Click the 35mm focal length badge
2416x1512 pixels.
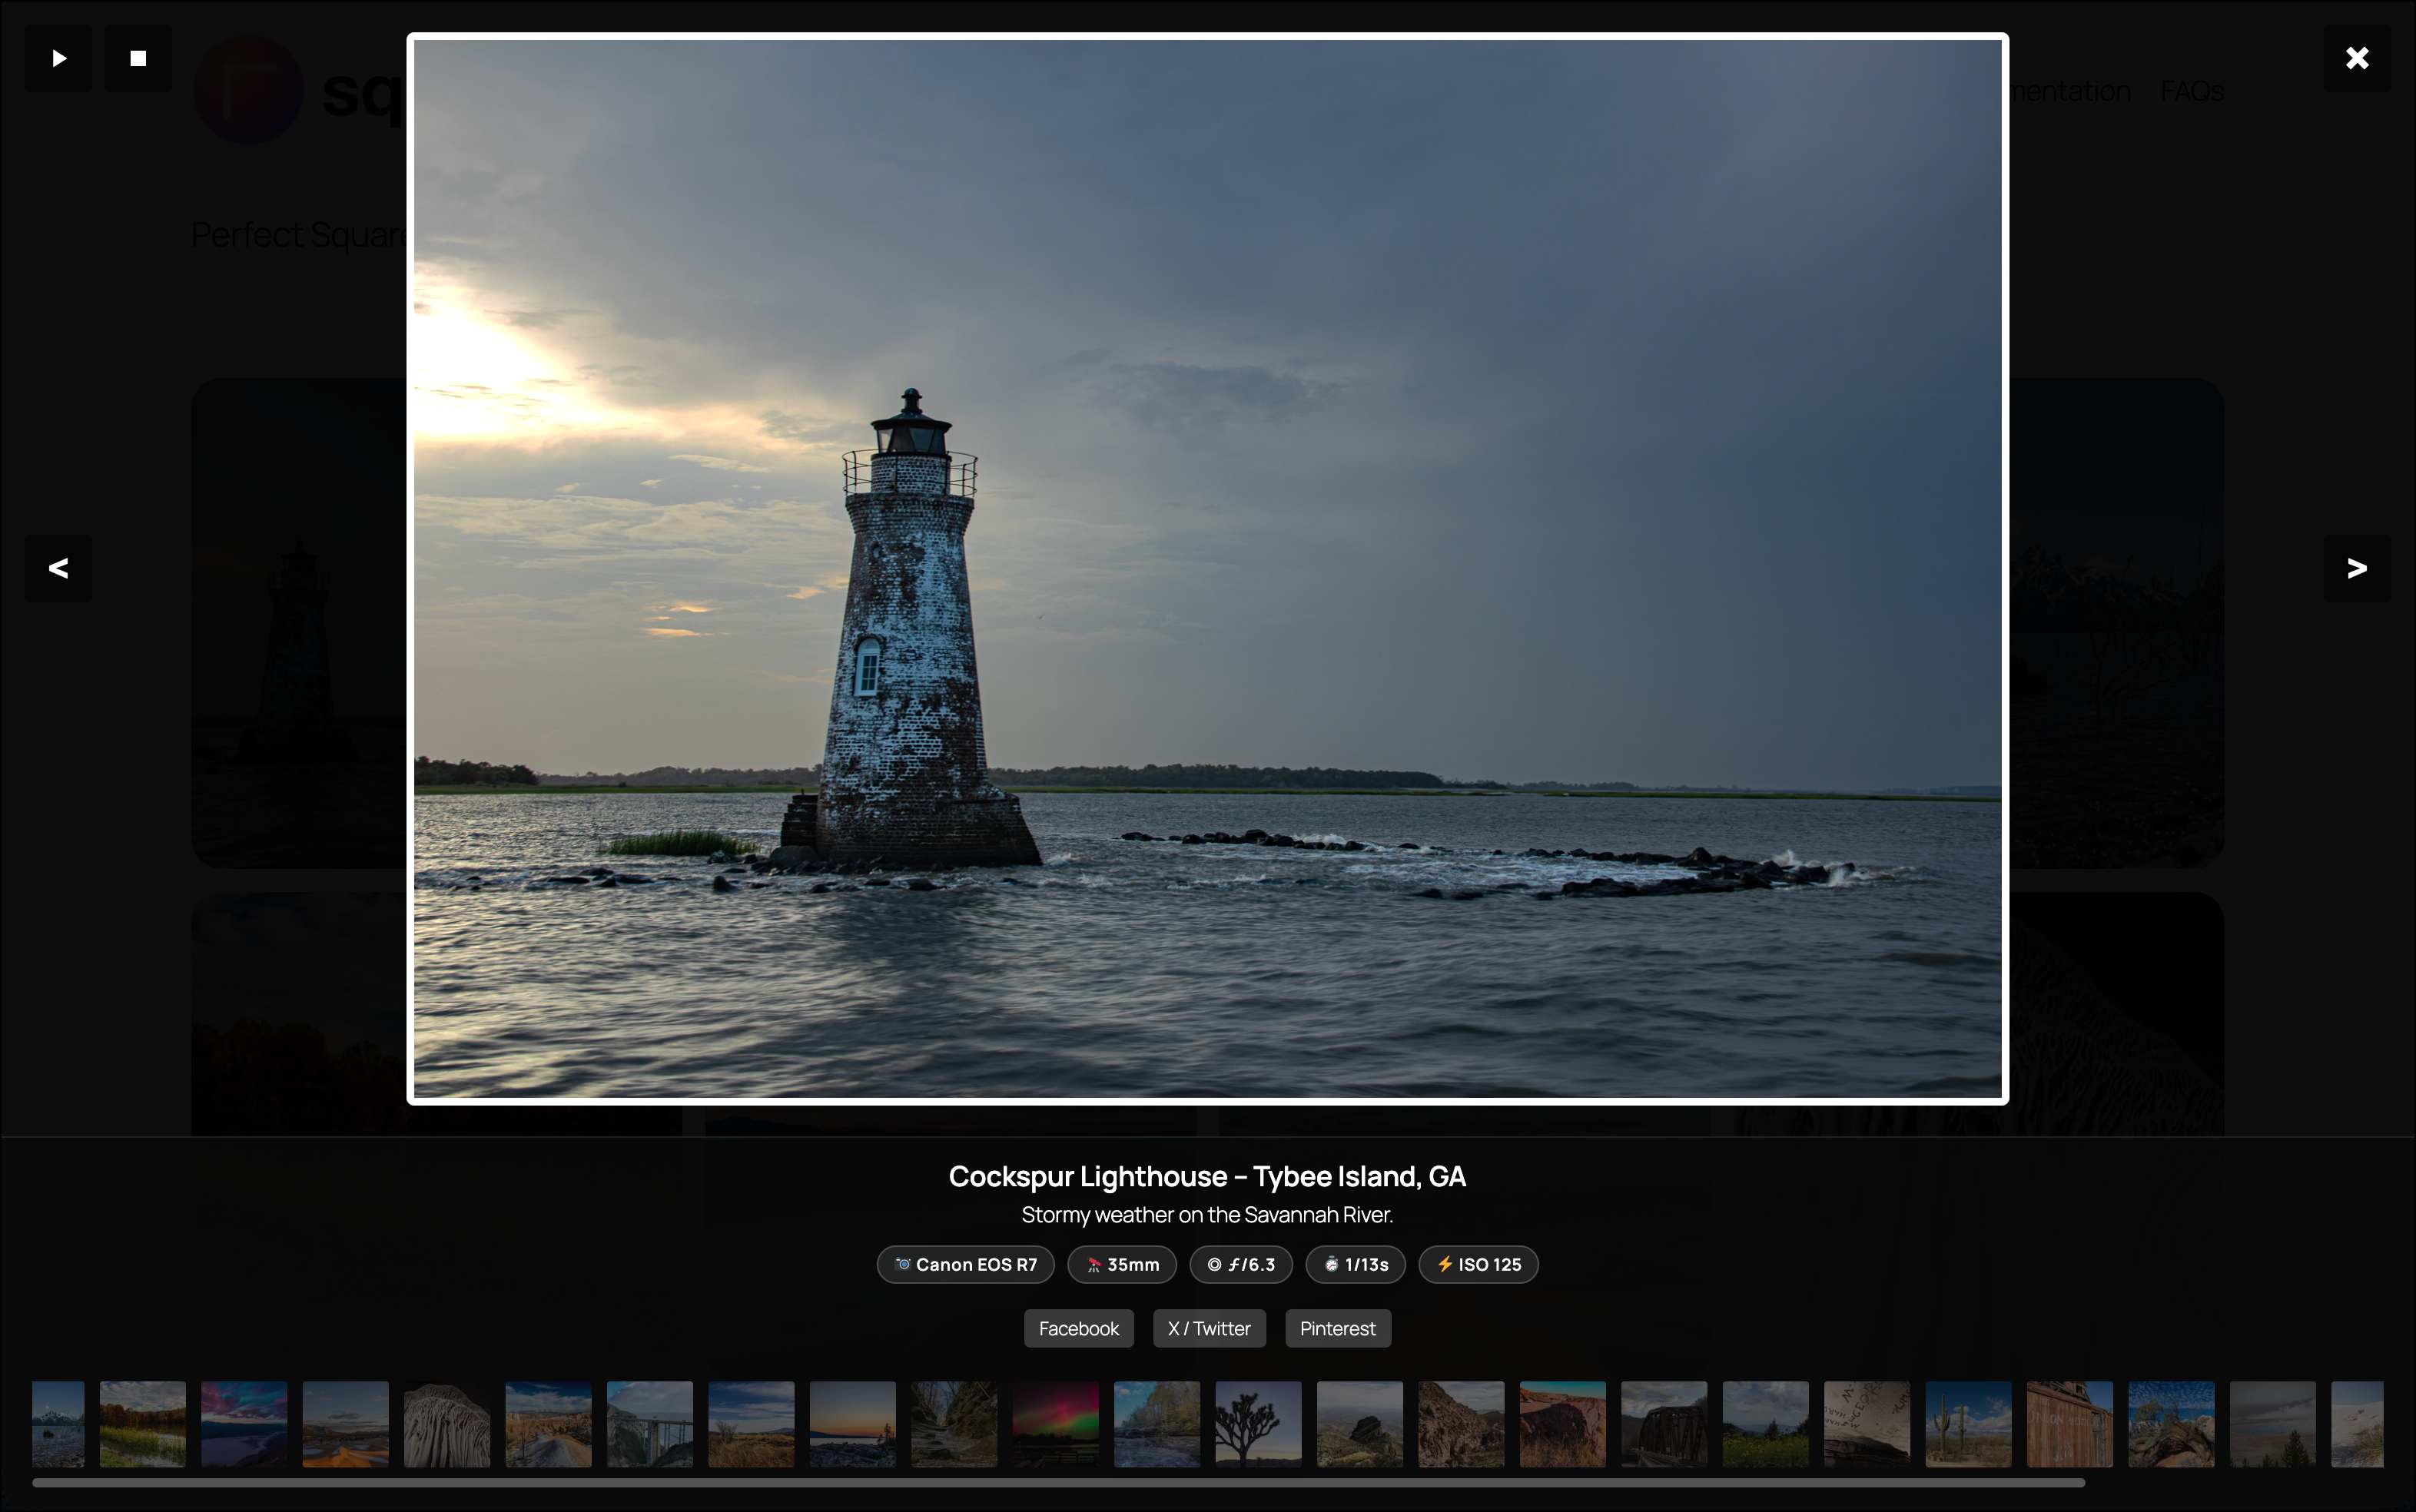click(1122, 1264)
